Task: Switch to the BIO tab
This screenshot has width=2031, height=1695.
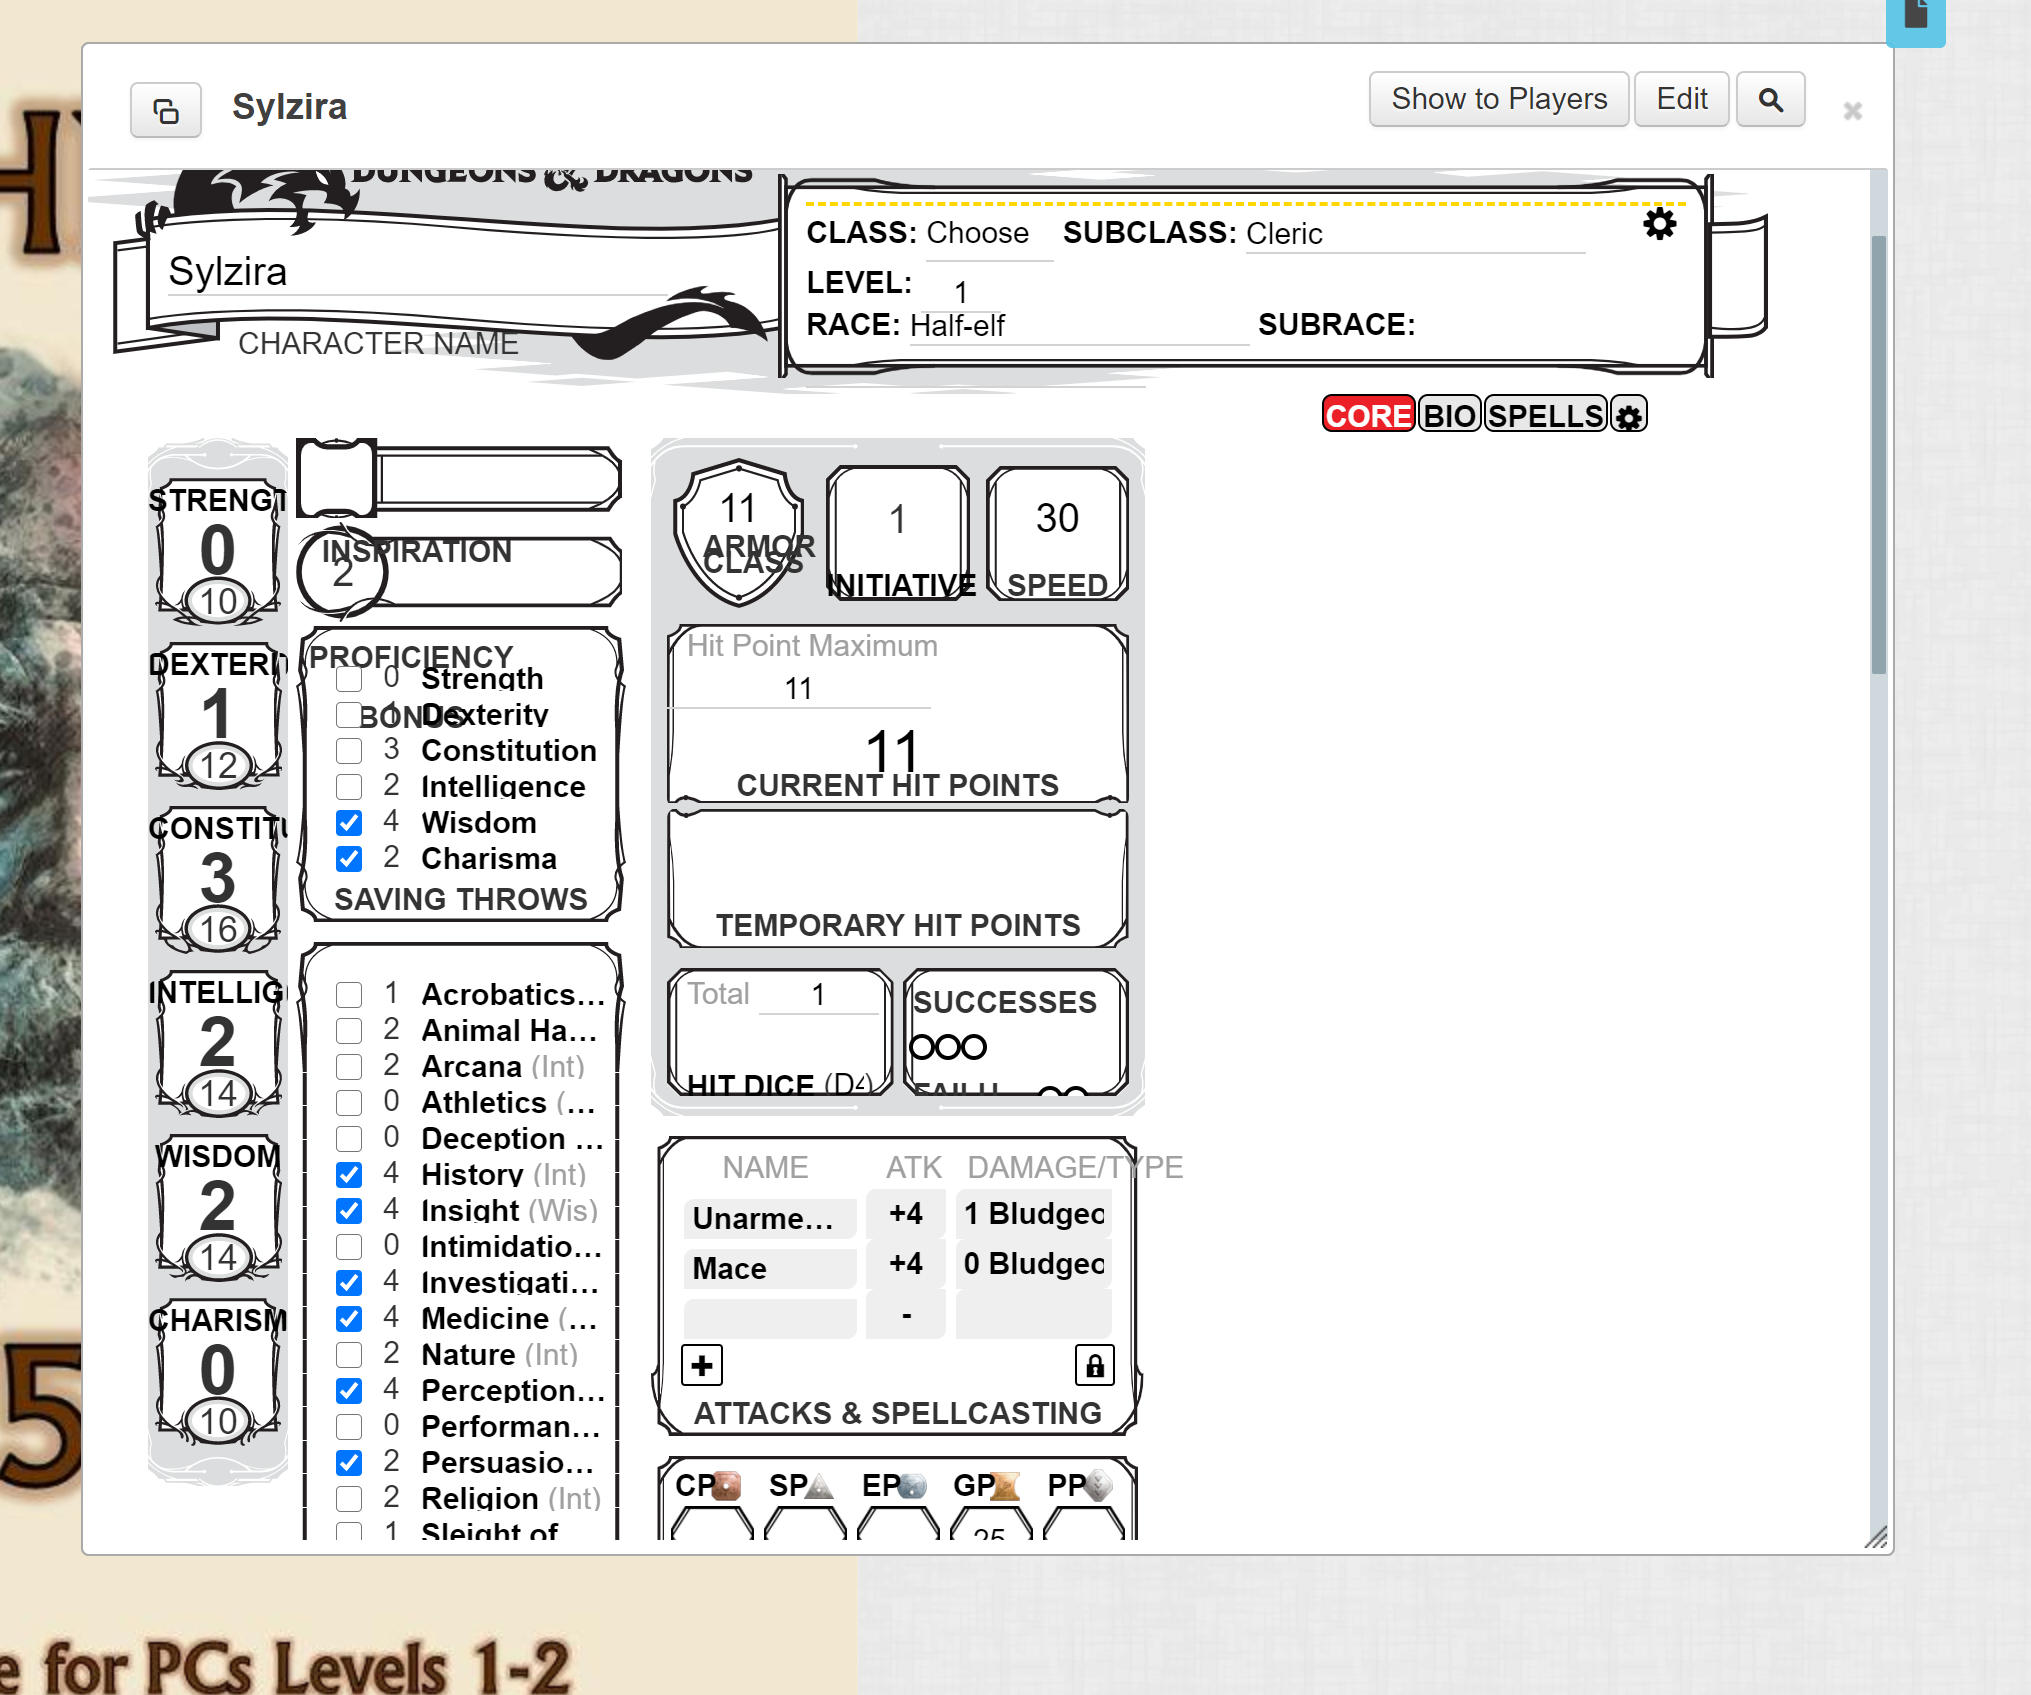Action: pyautogui.click(x=1449, y=415)
